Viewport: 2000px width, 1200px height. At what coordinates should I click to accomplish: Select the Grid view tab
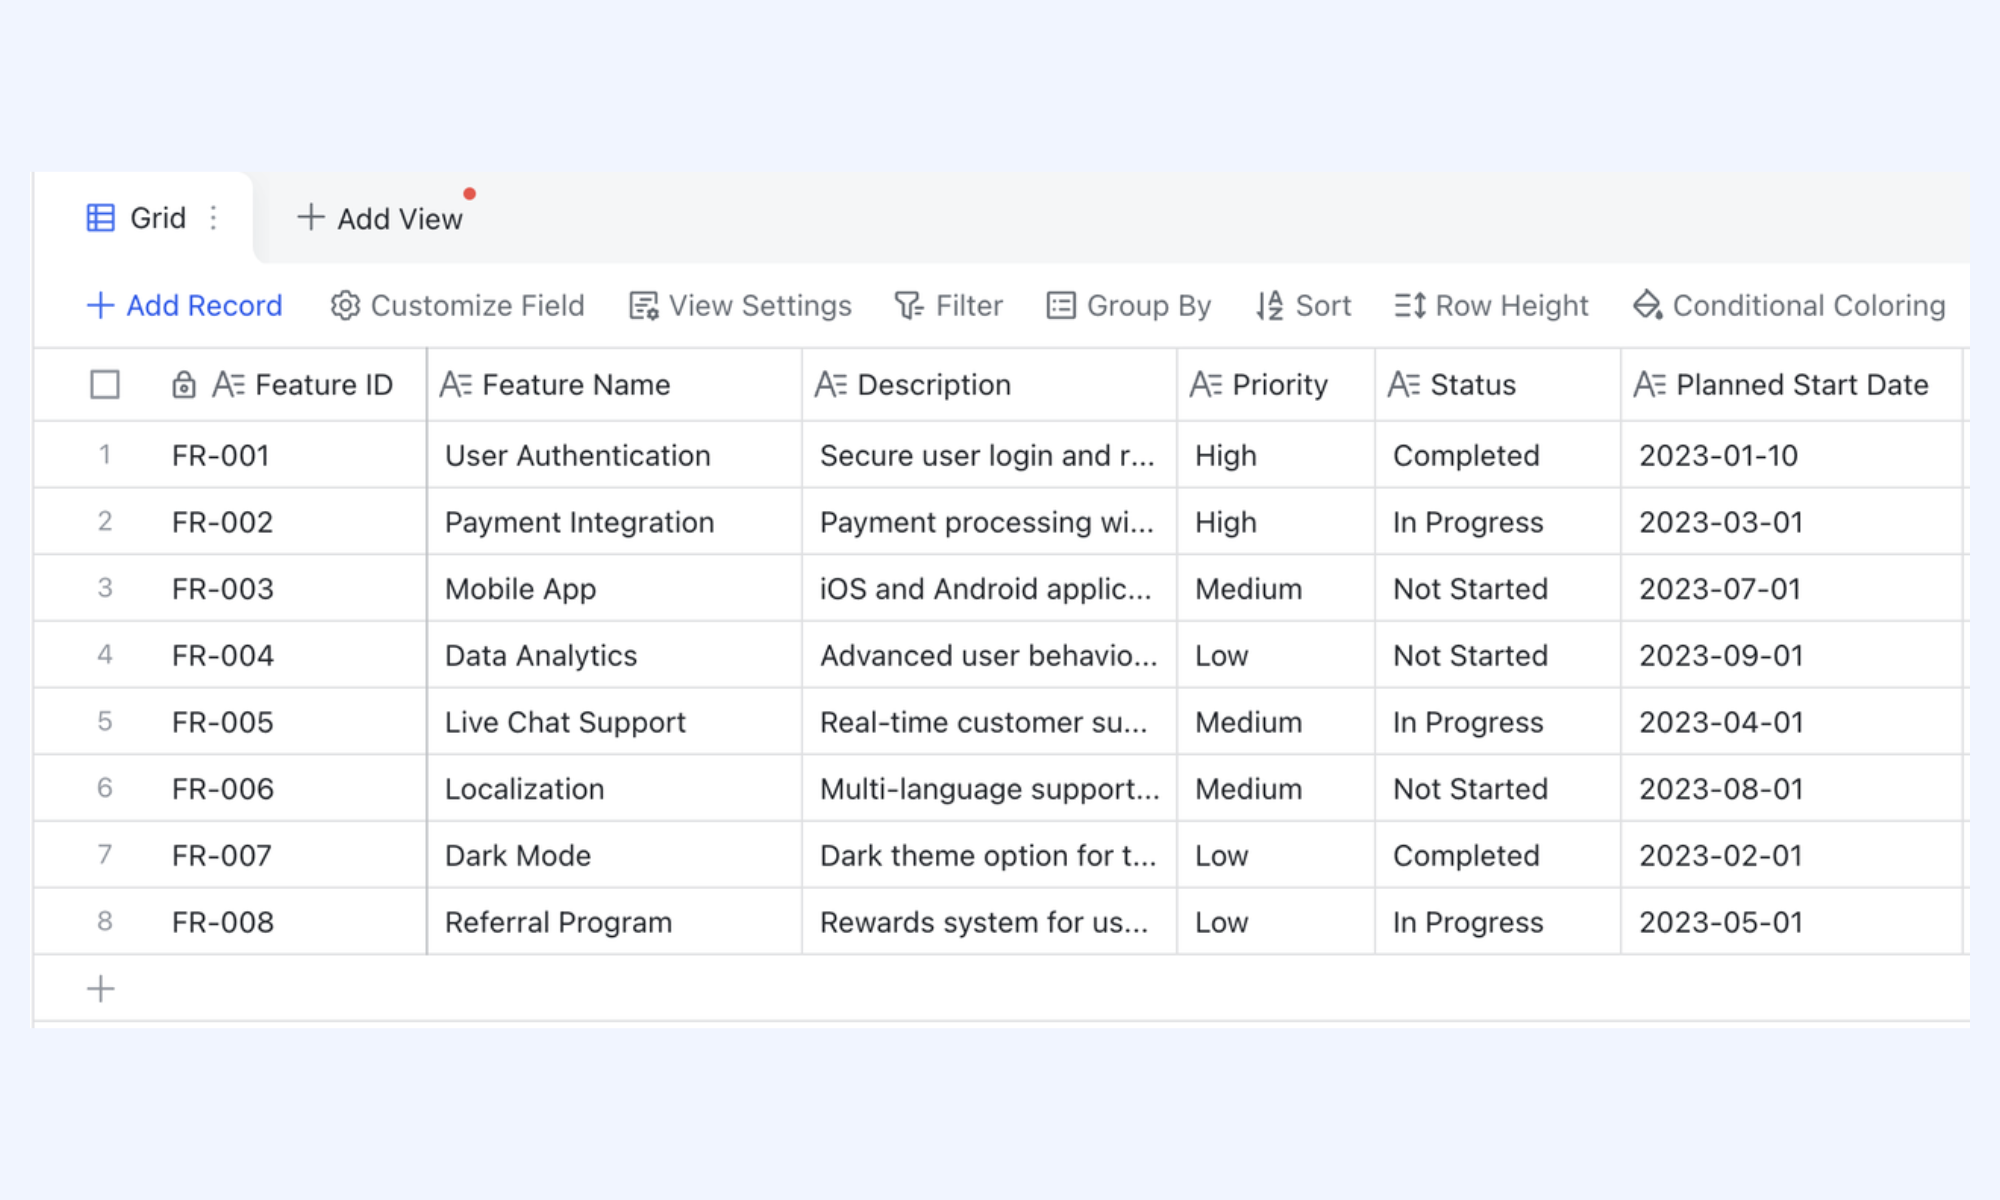coord(137,218)
